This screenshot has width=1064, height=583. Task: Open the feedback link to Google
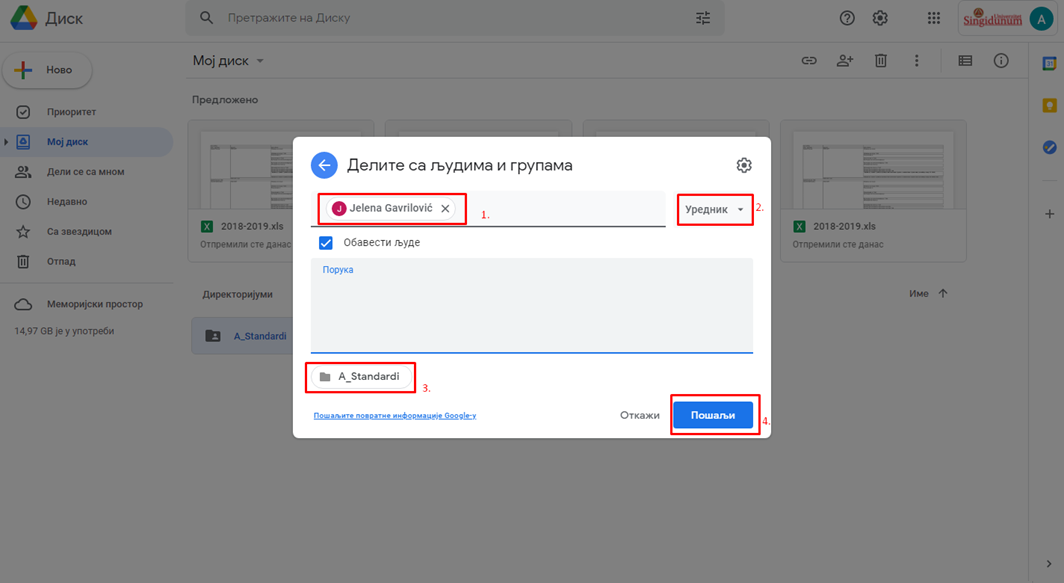click(x=394, y=415)
